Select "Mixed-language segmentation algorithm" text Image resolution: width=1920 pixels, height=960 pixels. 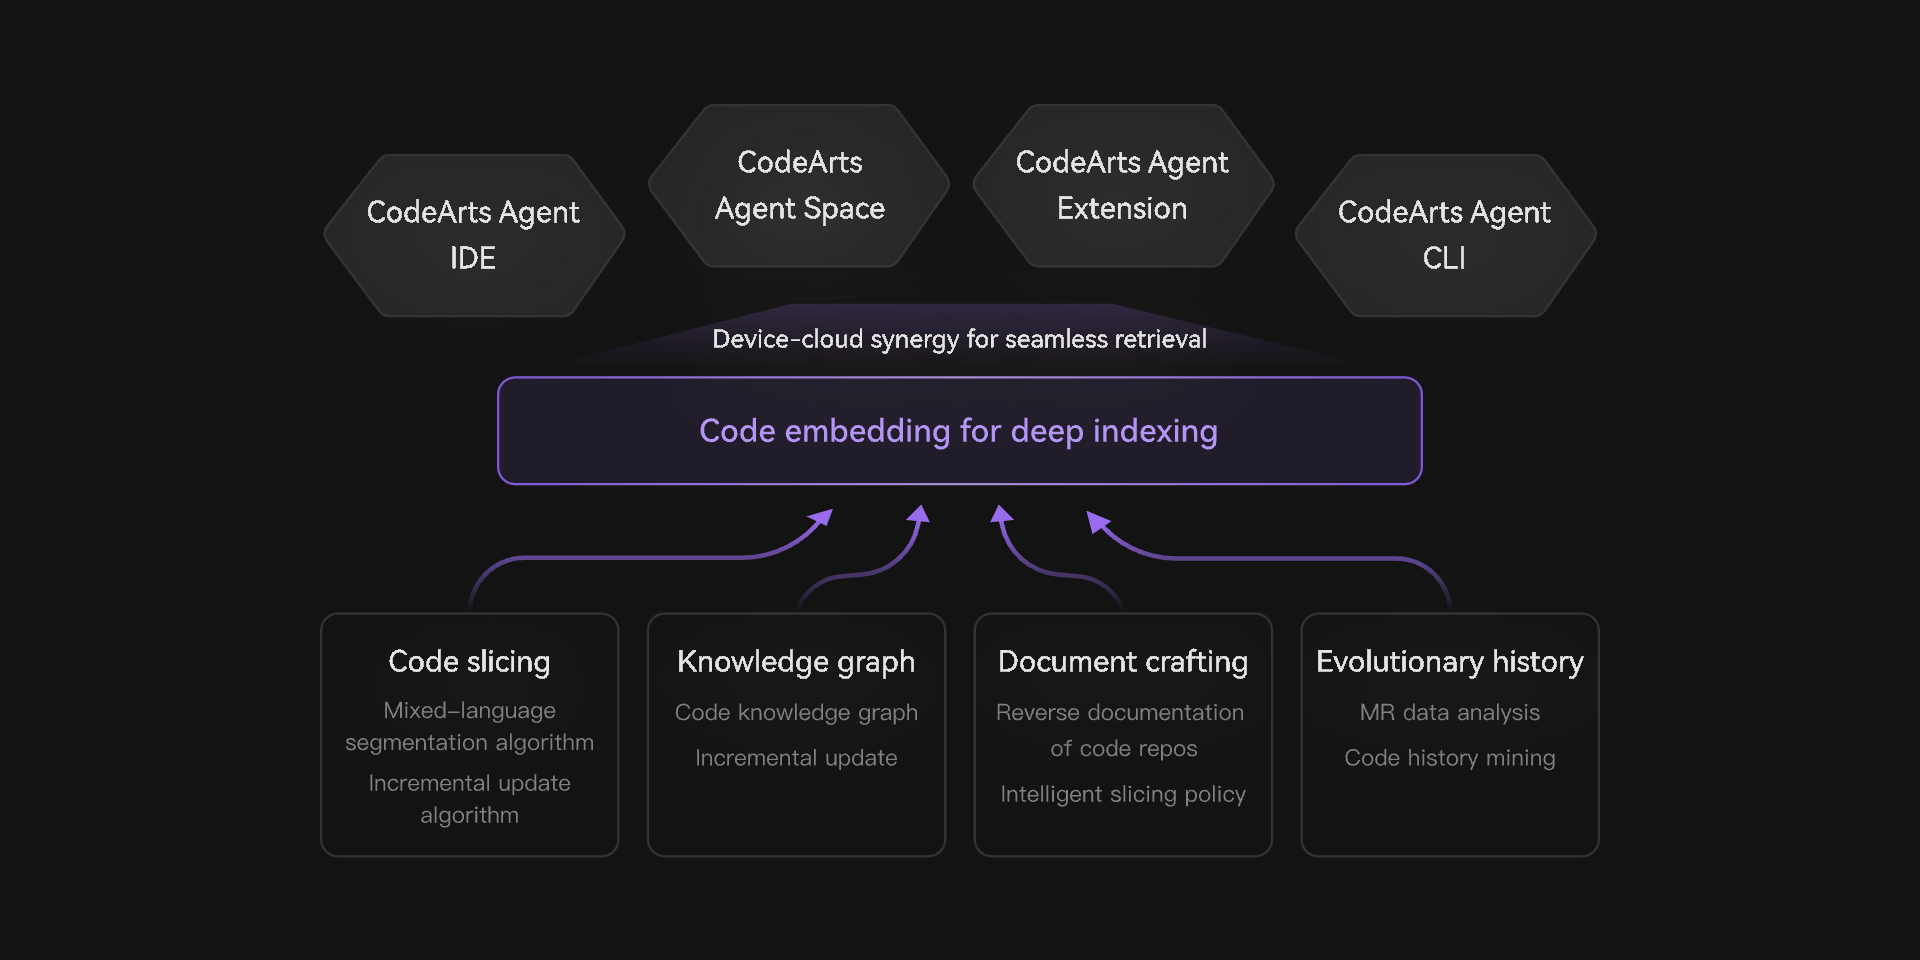point(469,726)
